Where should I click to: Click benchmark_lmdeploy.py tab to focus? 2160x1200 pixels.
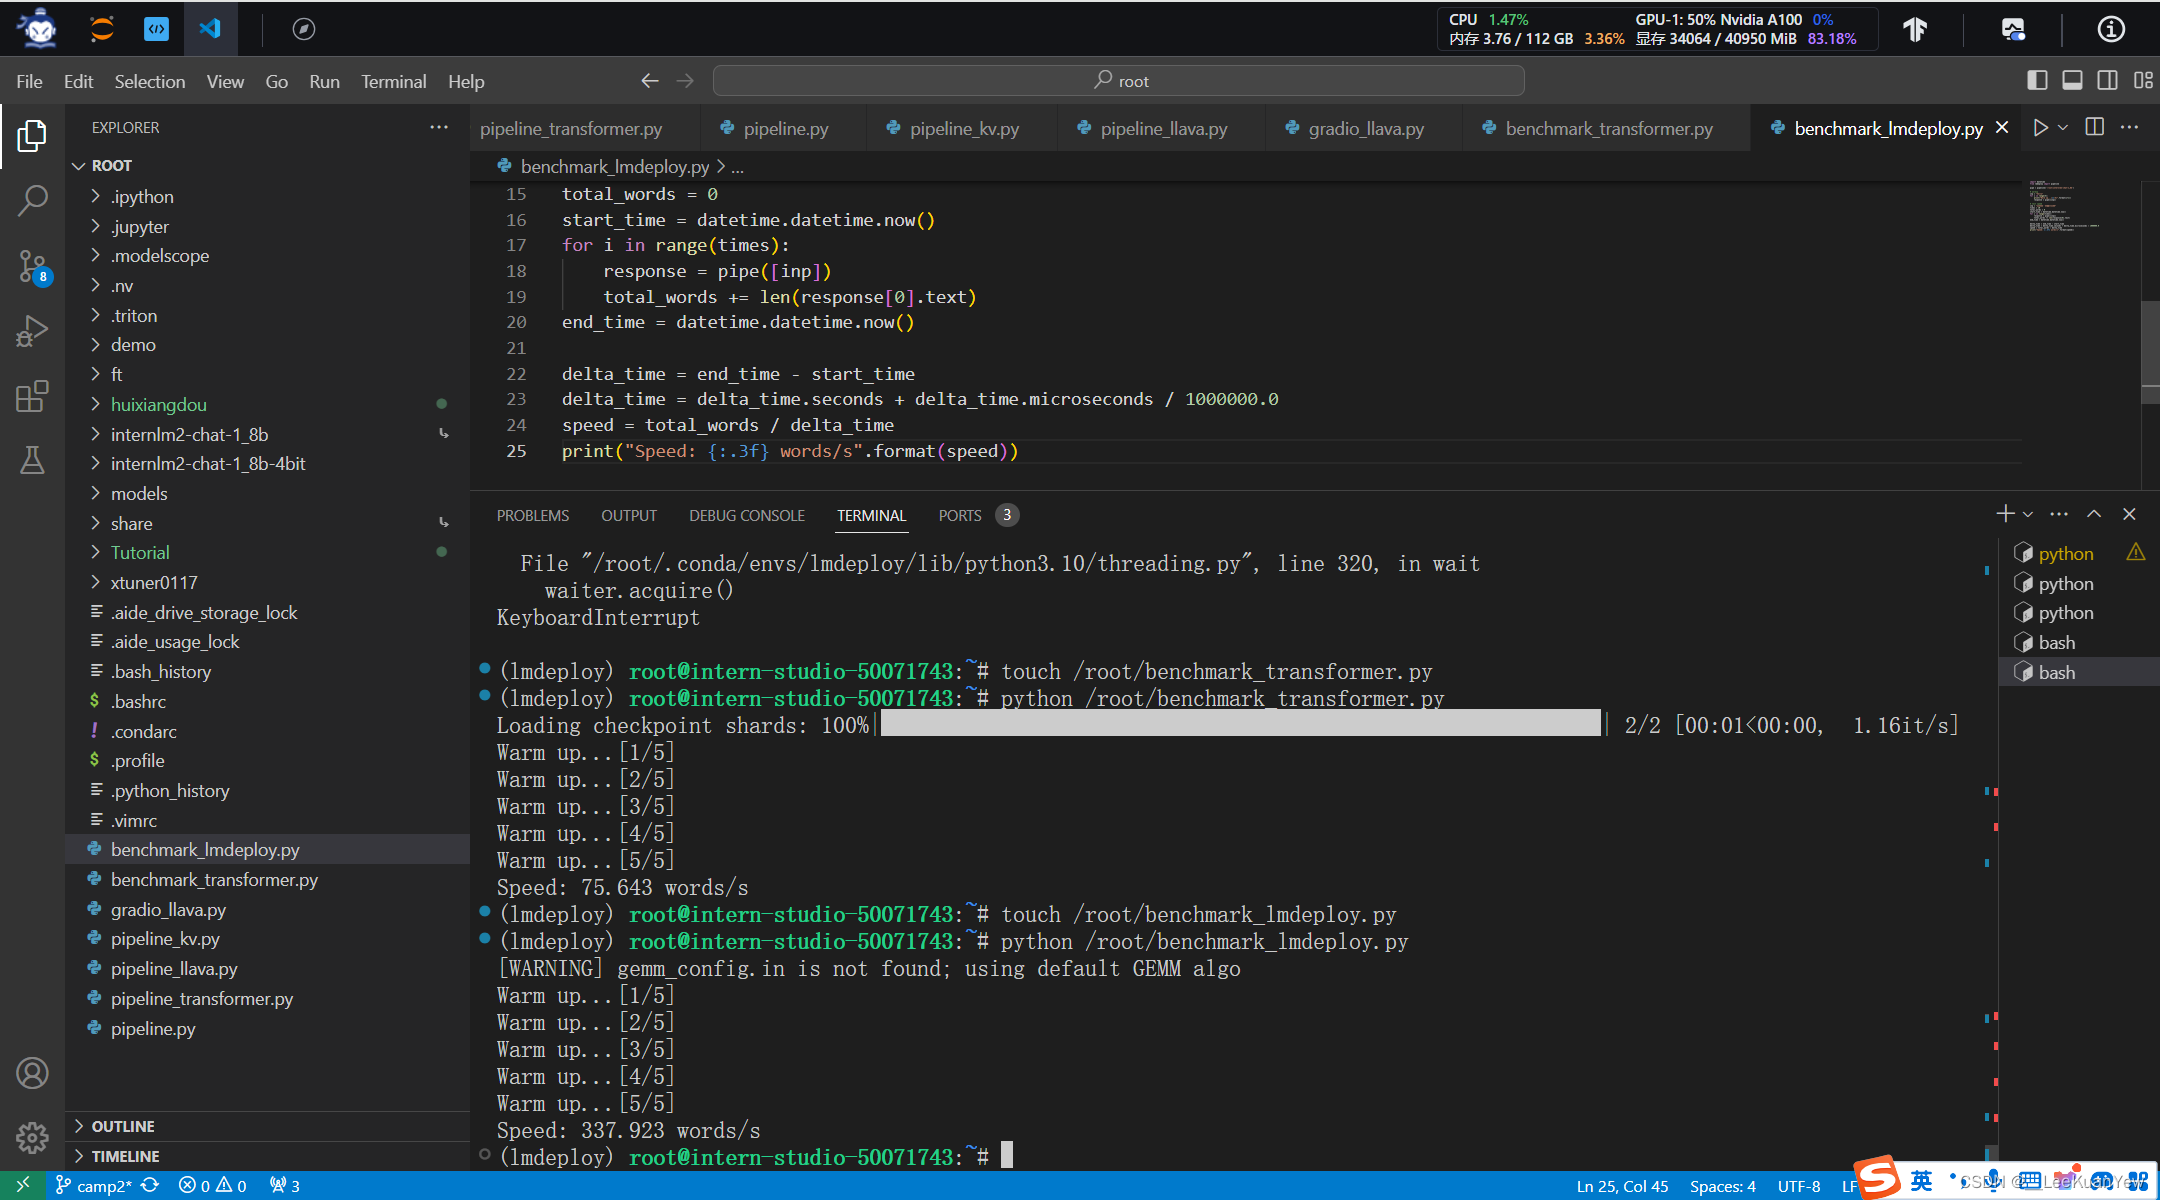pos(1884,129)
